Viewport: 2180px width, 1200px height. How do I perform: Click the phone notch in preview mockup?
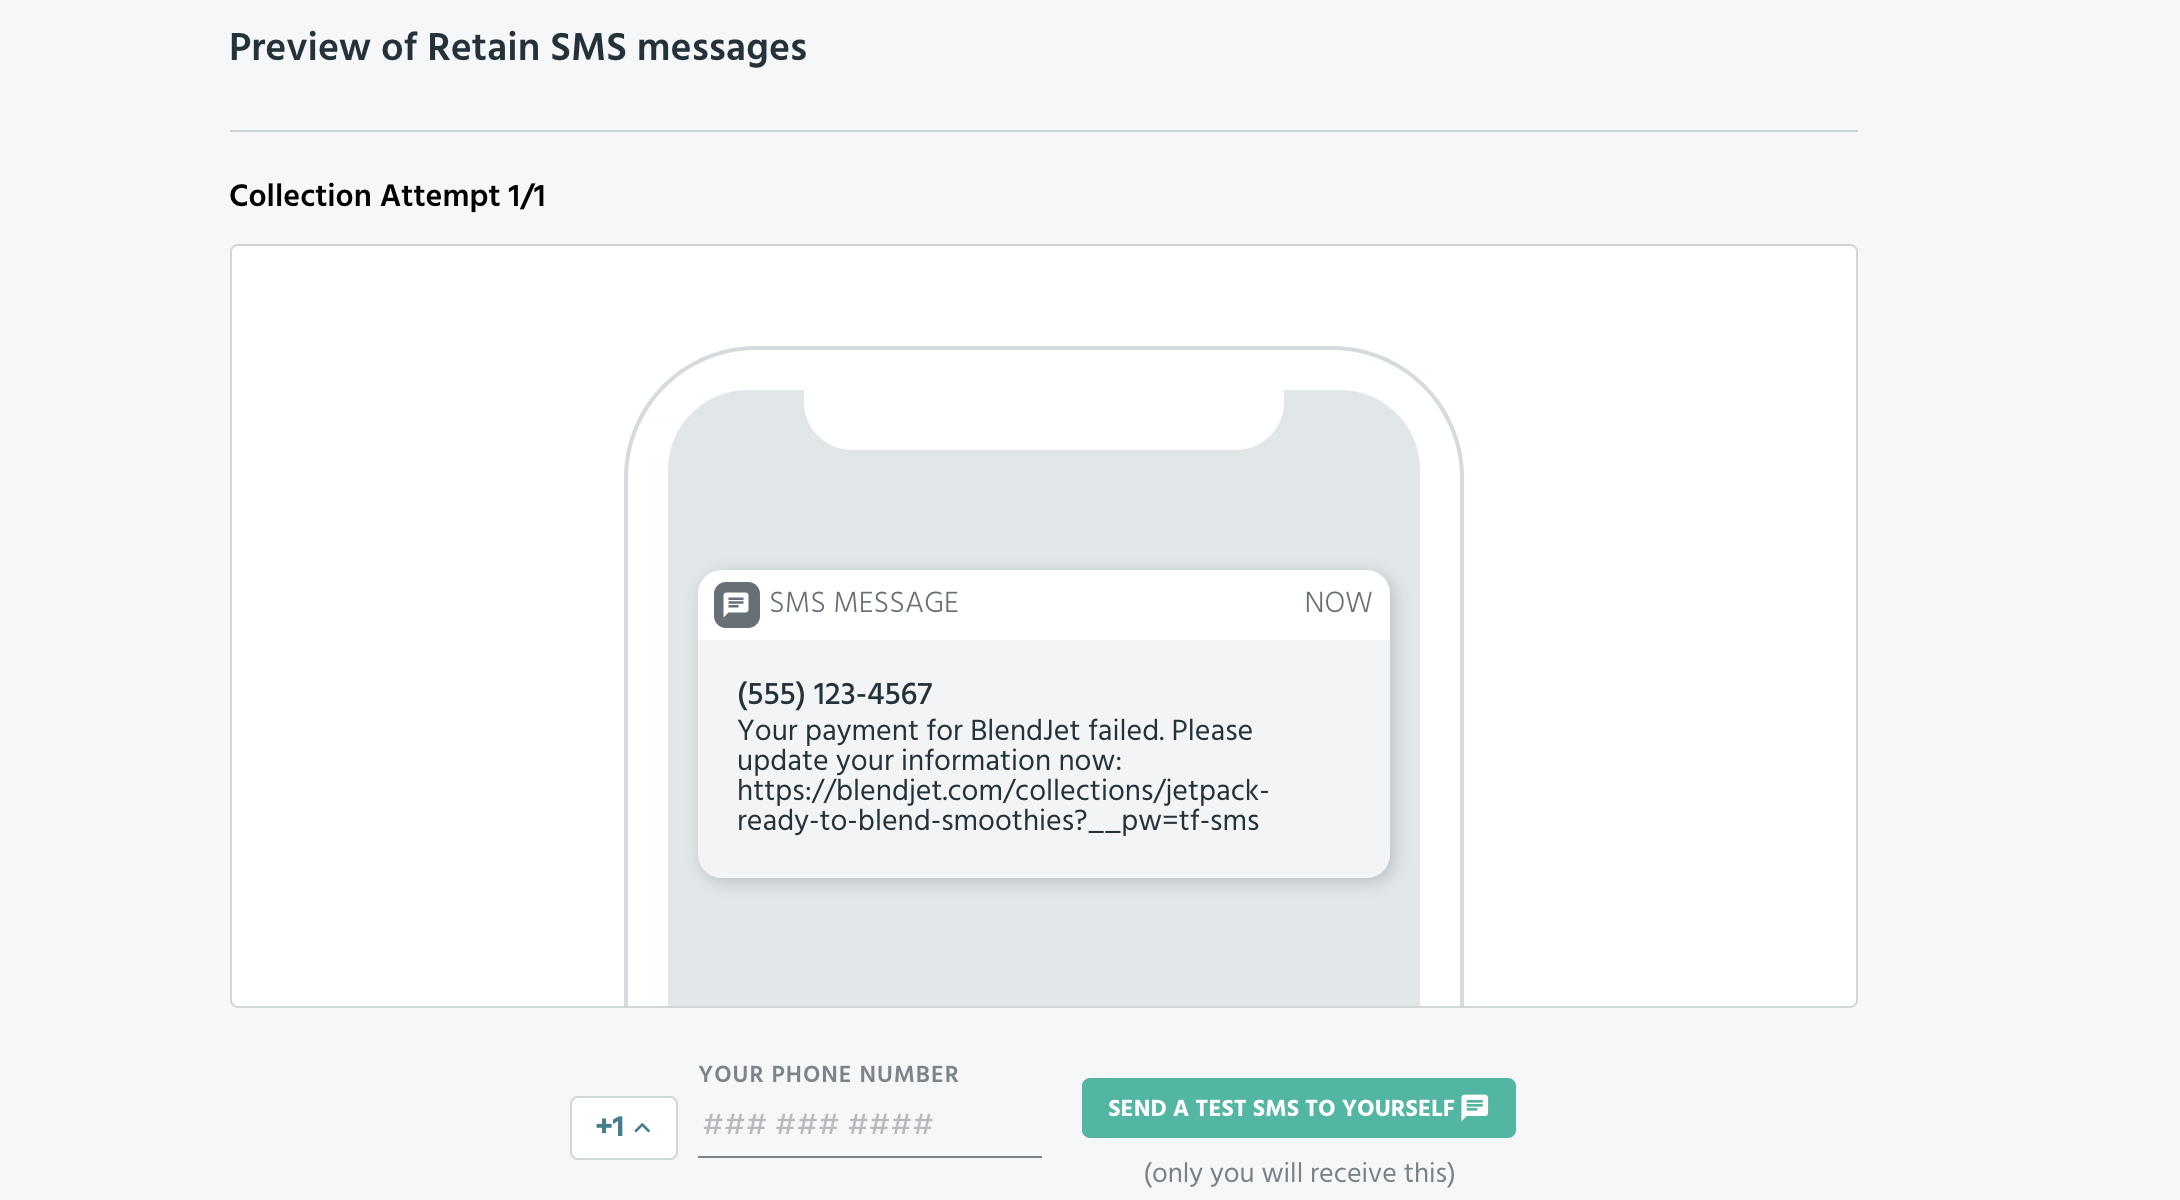[1044, 420]
